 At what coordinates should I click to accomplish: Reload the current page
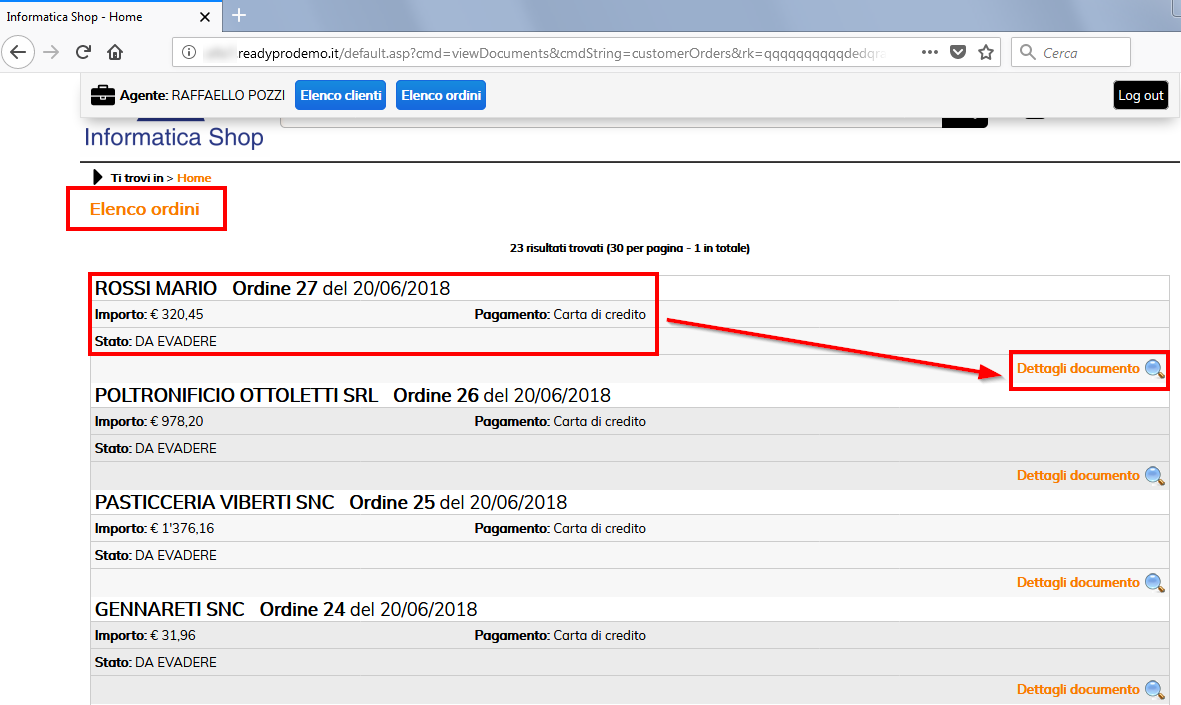84,52
